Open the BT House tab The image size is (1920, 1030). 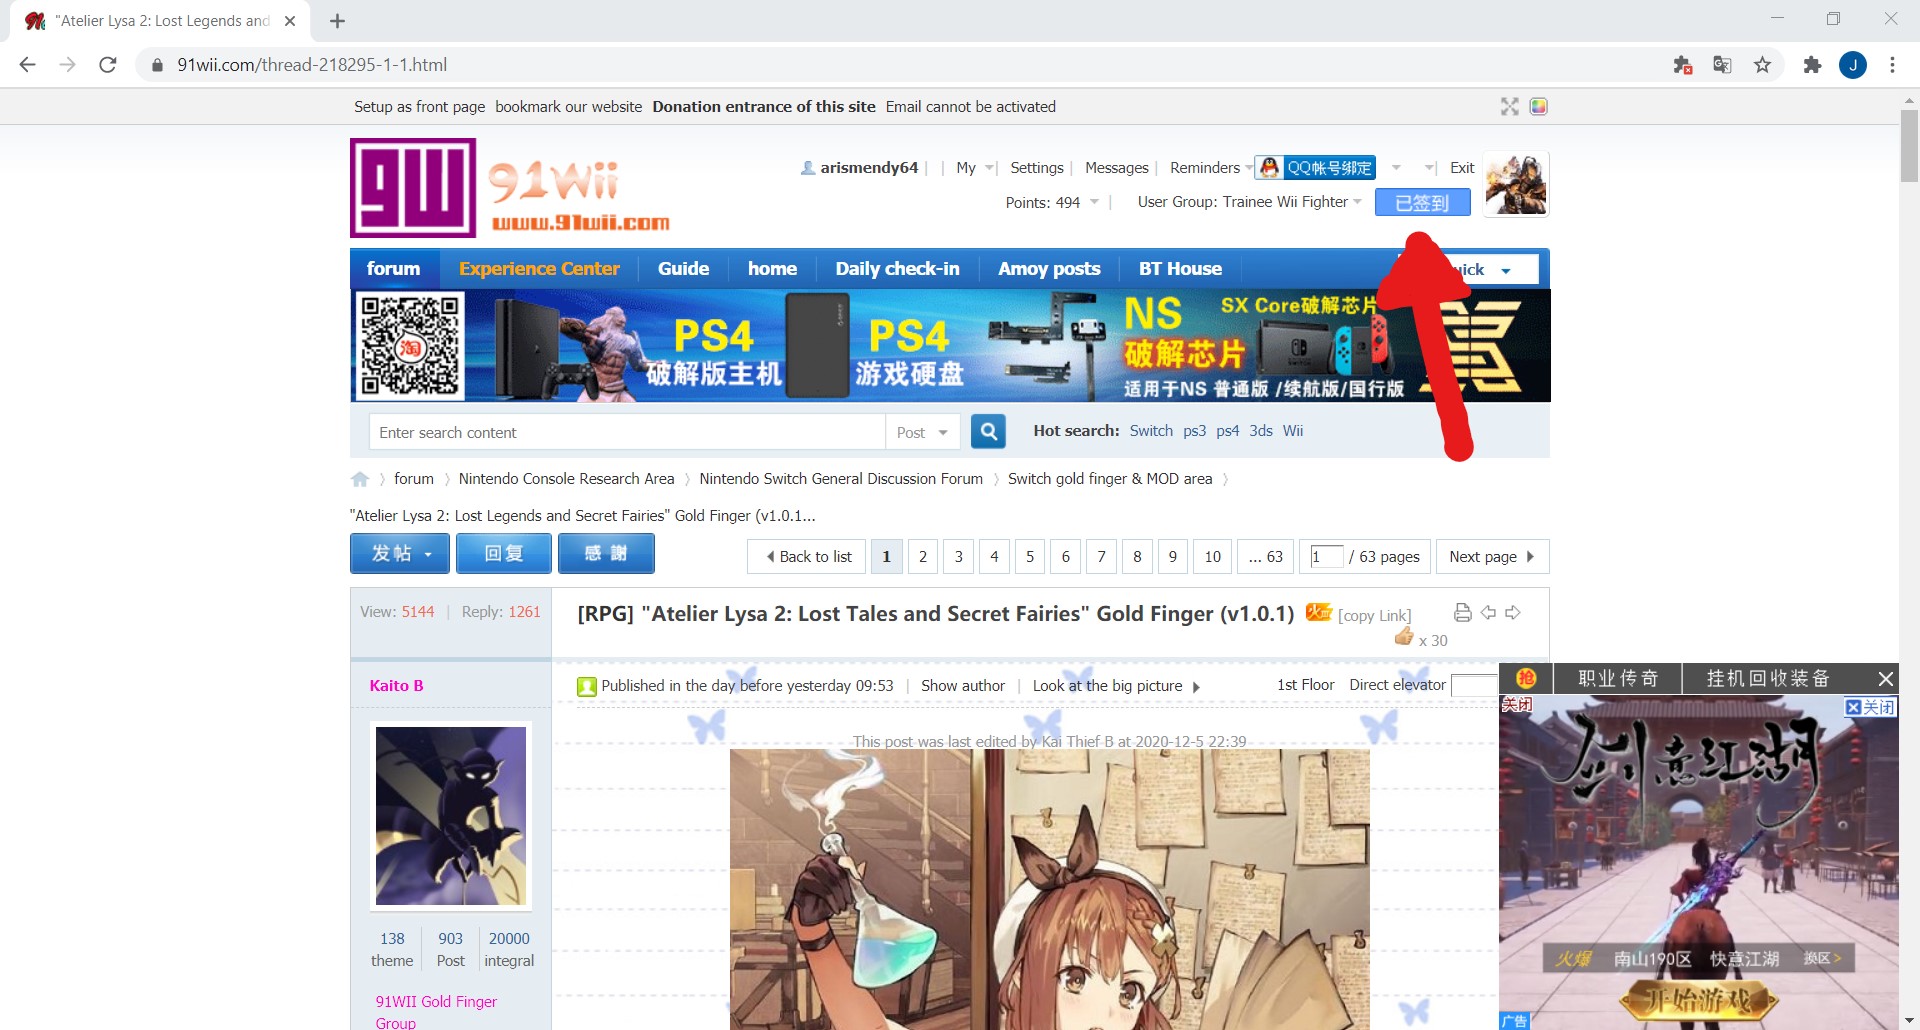pyautogui.click(x=1180, y=269)
